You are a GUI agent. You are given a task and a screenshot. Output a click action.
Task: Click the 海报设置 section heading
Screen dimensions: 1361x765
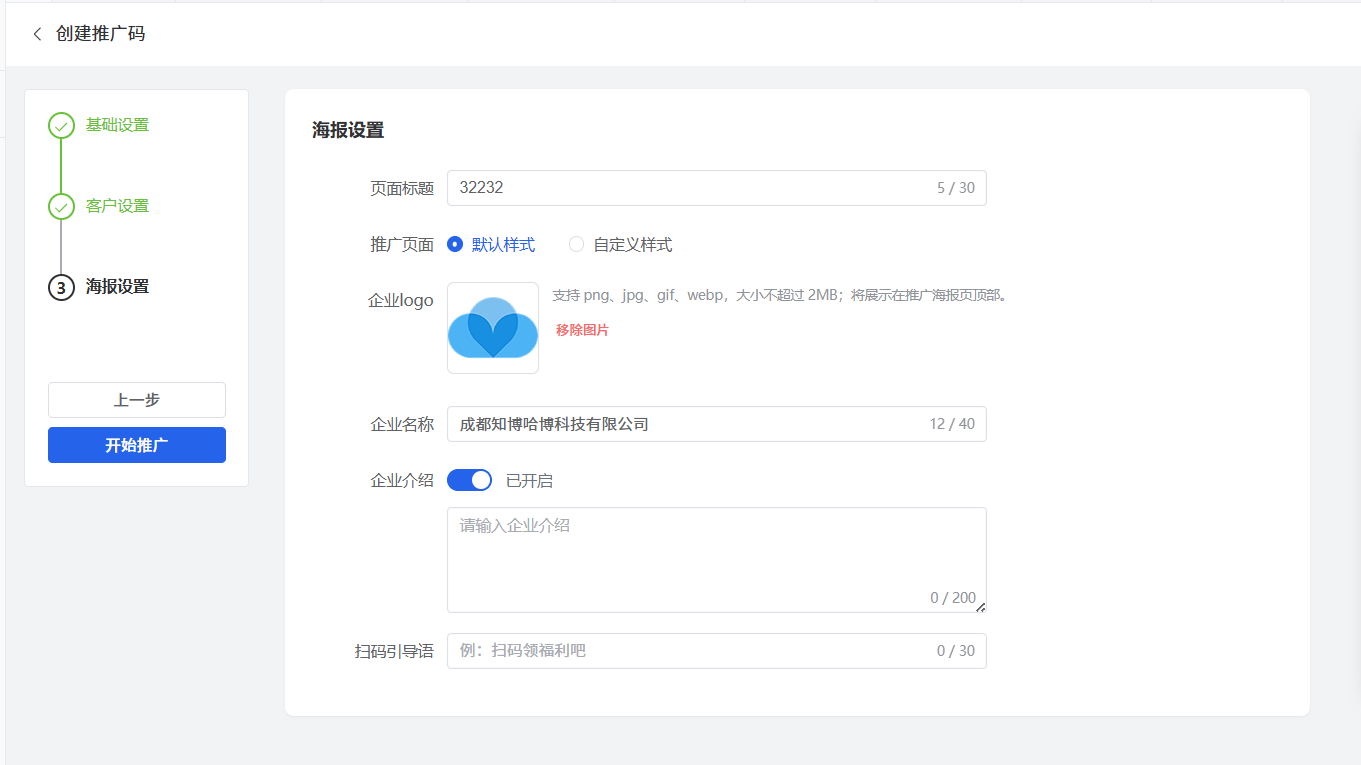(x=348, y=130)
